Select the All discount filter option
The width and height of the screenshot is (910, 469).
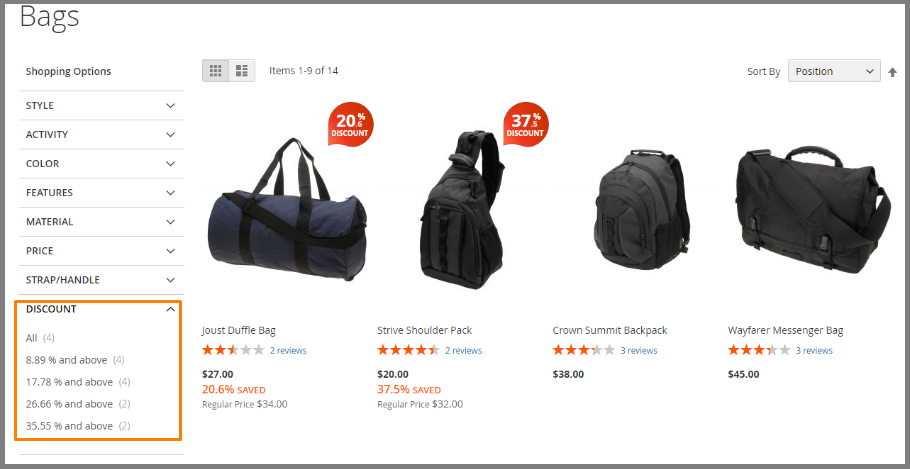tap(40, 338)
